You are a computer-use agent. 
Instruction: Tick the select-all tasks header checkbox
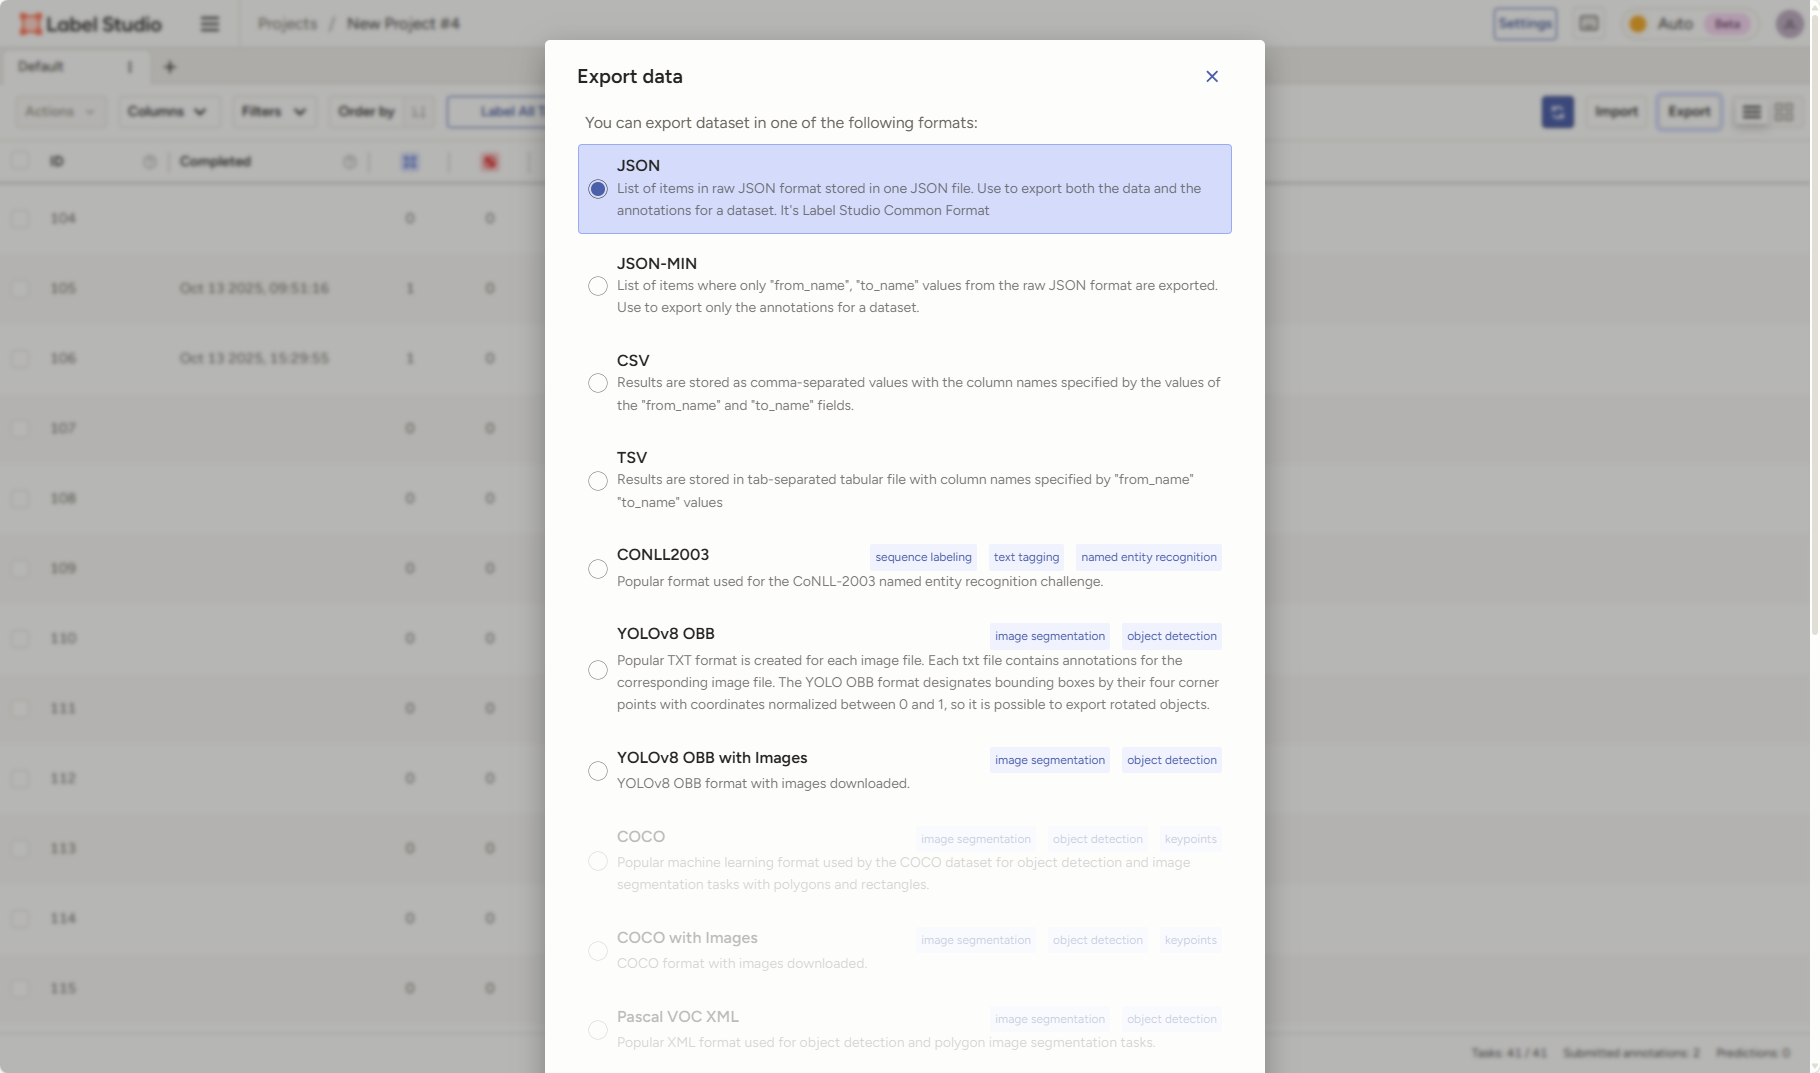[x=20, y=161]
